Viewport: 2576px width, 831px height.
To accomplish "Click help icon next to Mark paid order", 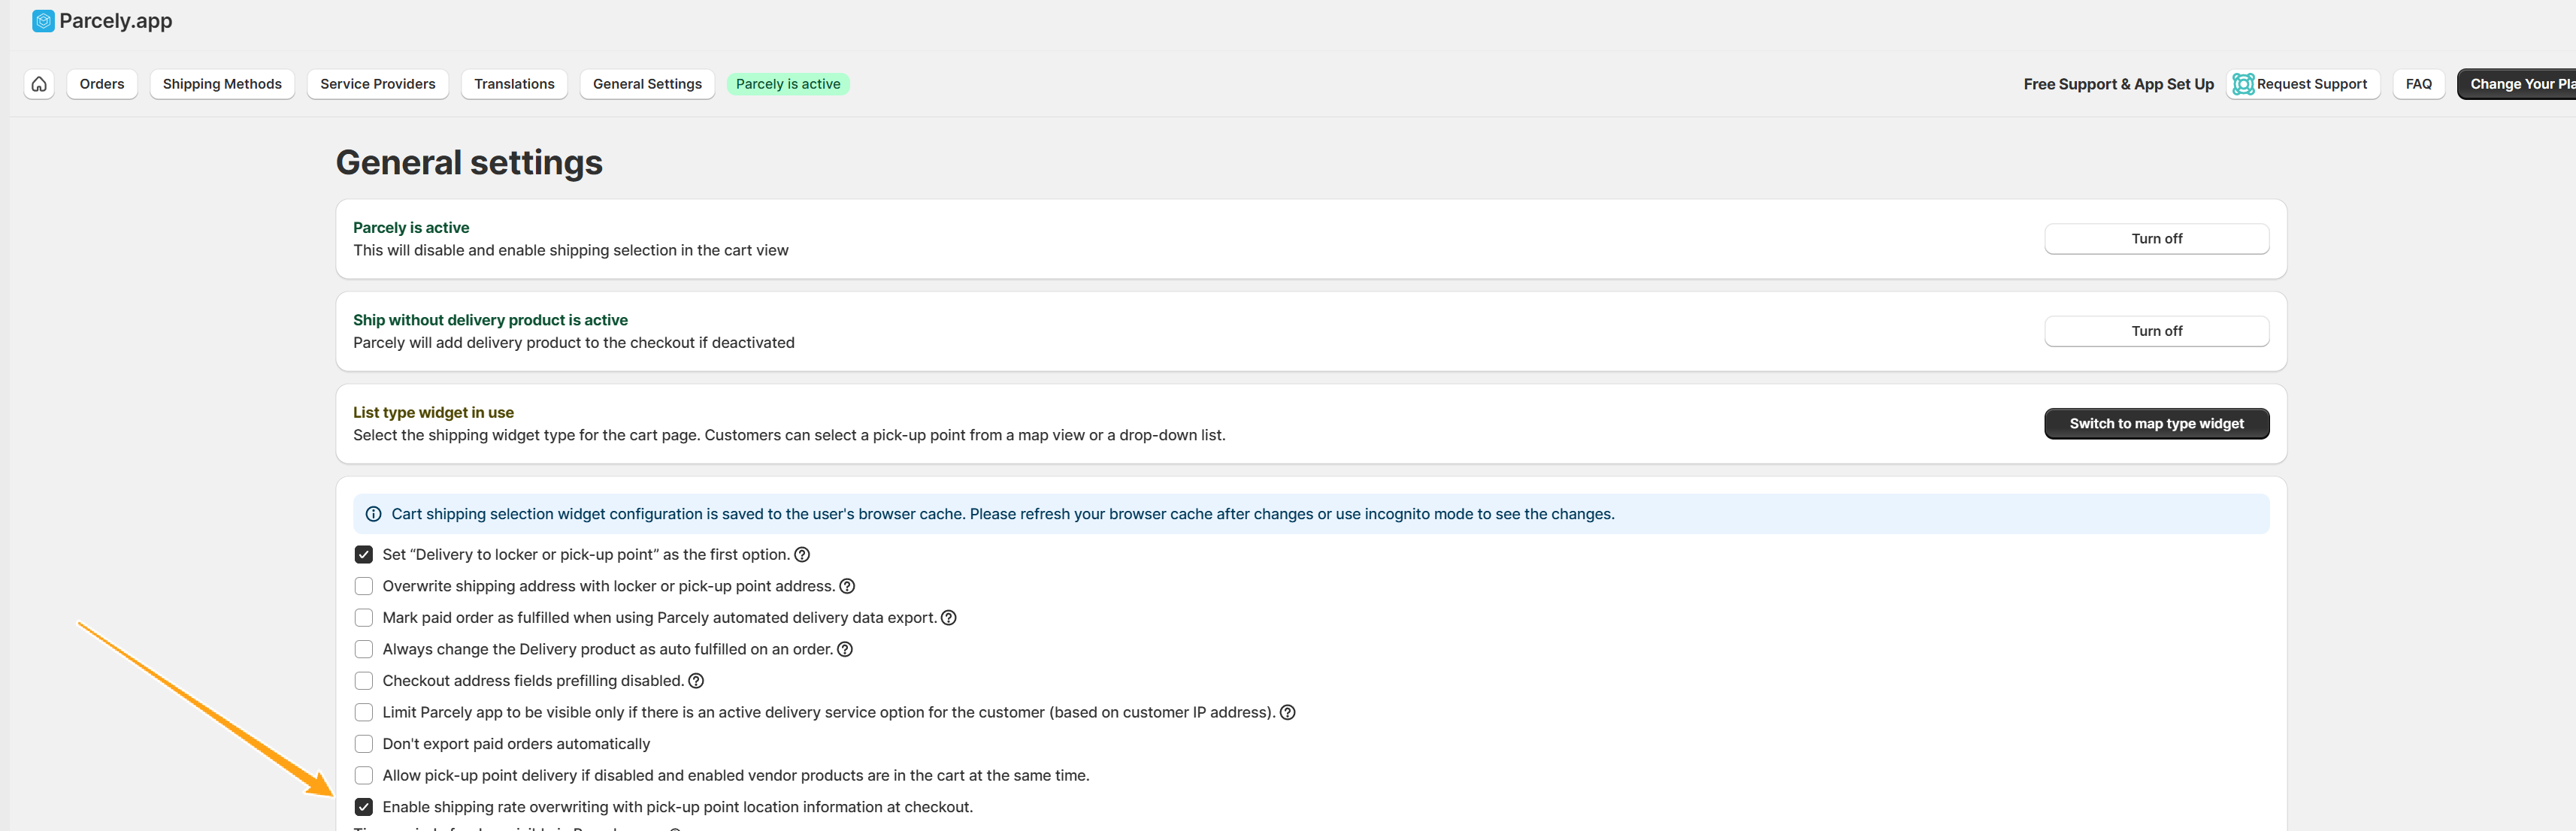I will coord(949,618).
